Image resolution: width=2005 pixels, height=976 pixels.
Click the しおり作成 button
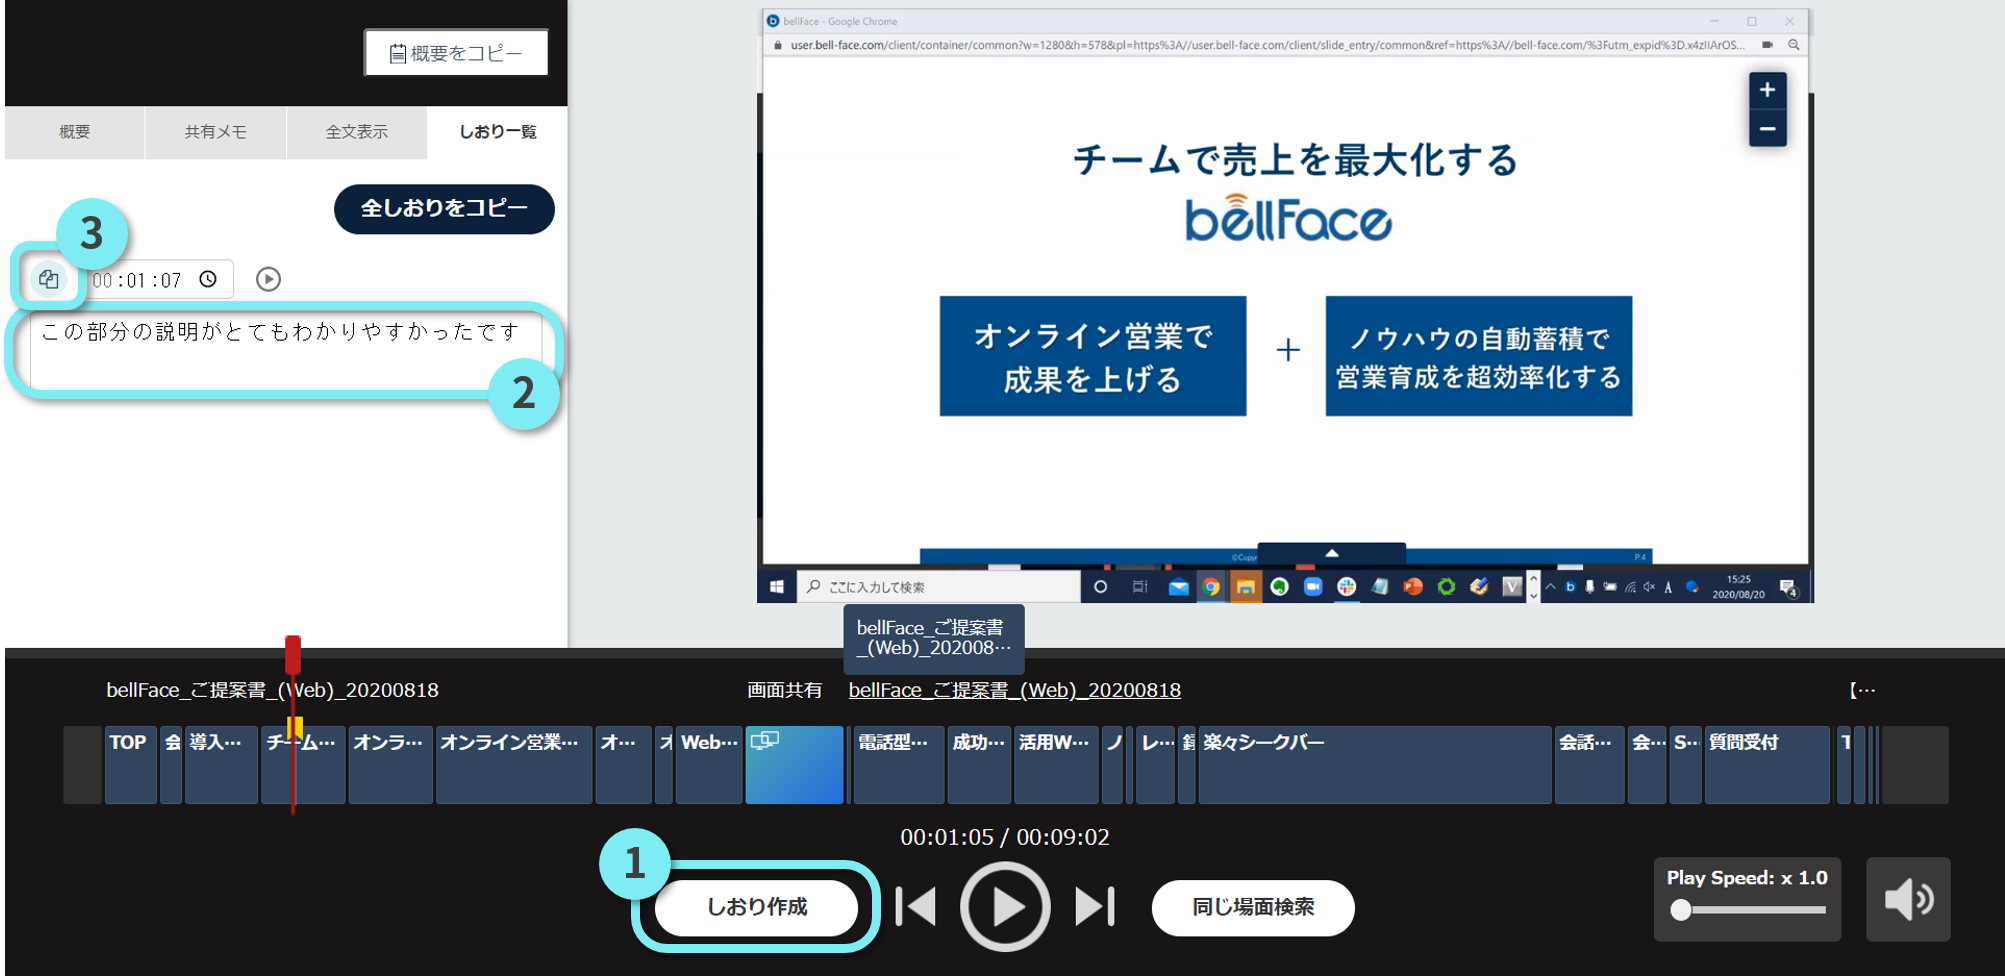point(757,907)
